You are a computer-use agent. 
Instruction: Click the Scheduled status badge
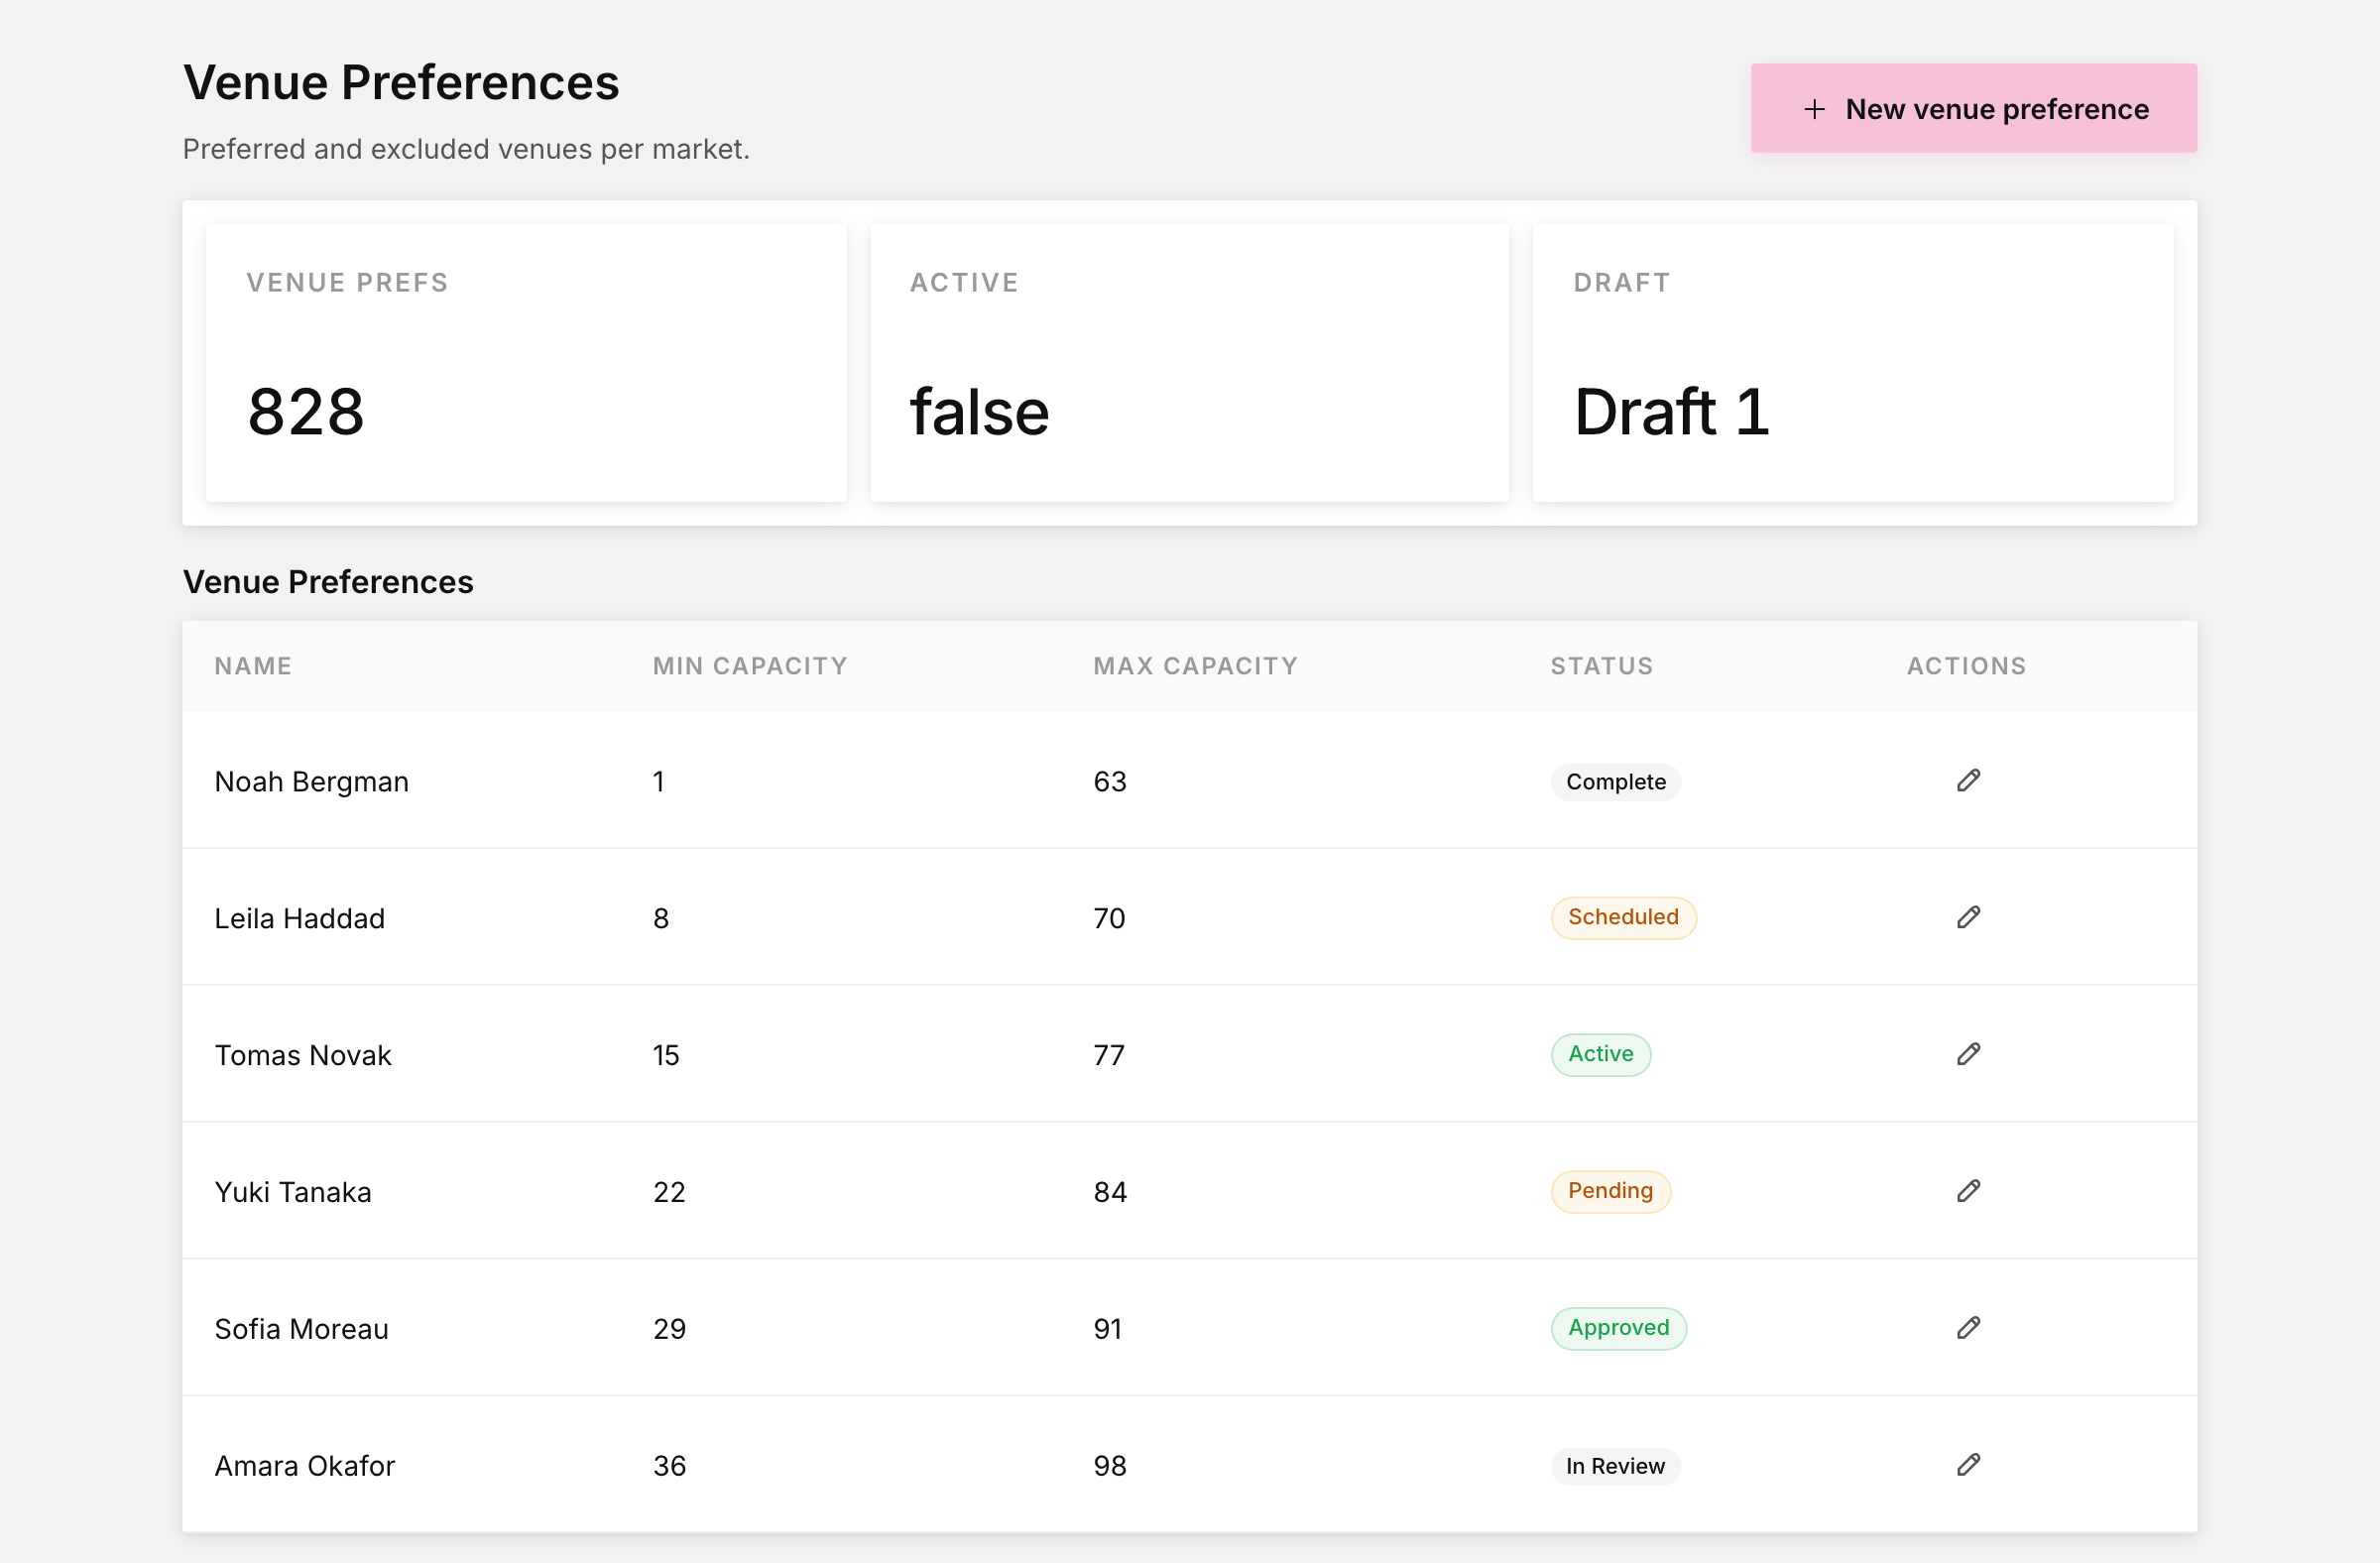(1623, 918)
